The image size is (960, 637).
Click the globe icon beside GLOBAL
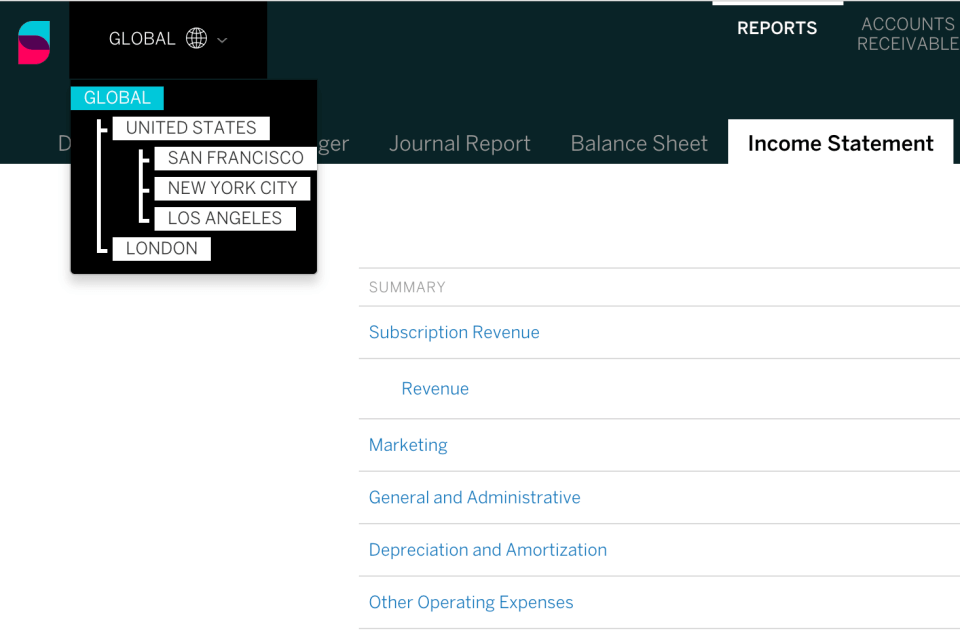point(197,39)
